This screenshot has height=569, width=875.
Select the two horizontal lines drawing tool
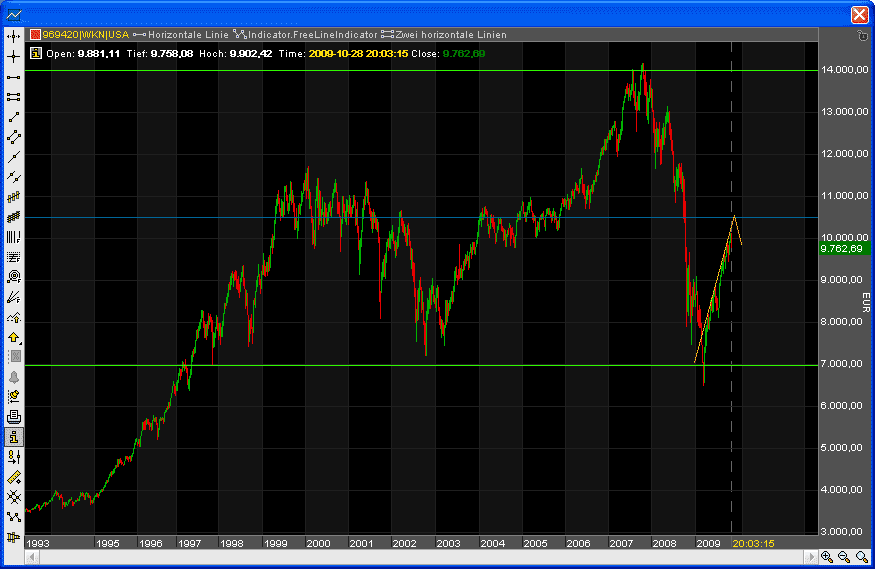click(13, 97)
